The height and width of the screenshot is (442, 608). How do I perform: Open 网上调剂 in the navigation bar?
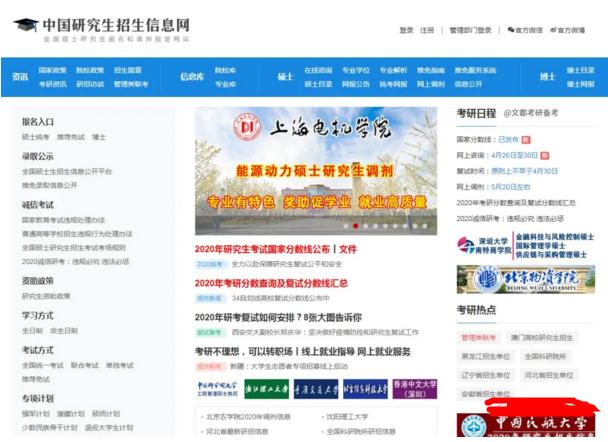[x=431, y=84]
